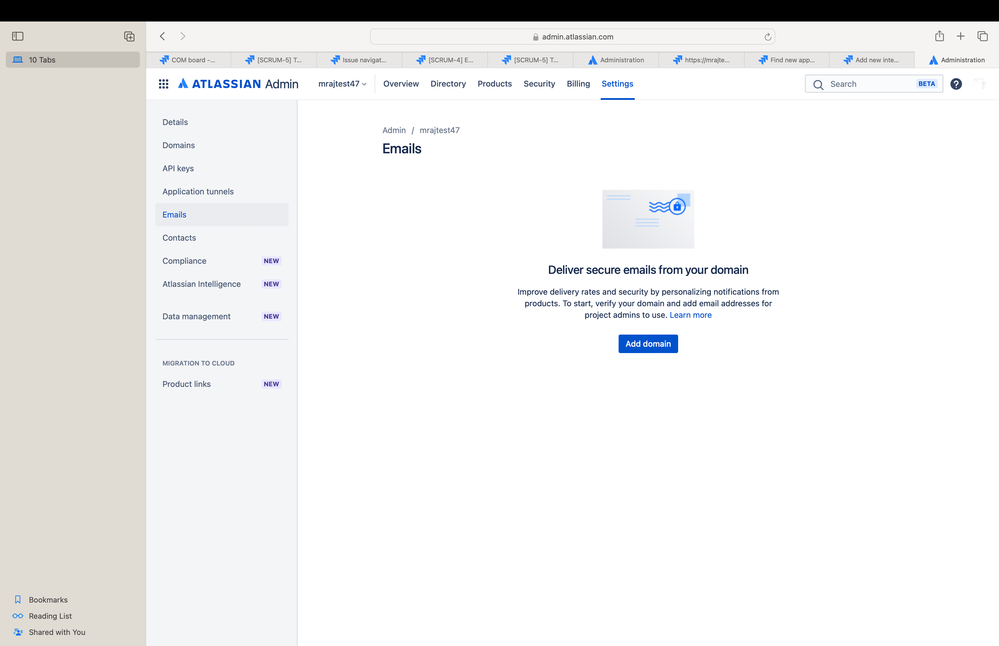Select Emails in settings sidebar
The width and height of the screenshot is (999, 646).
(222, 215)
